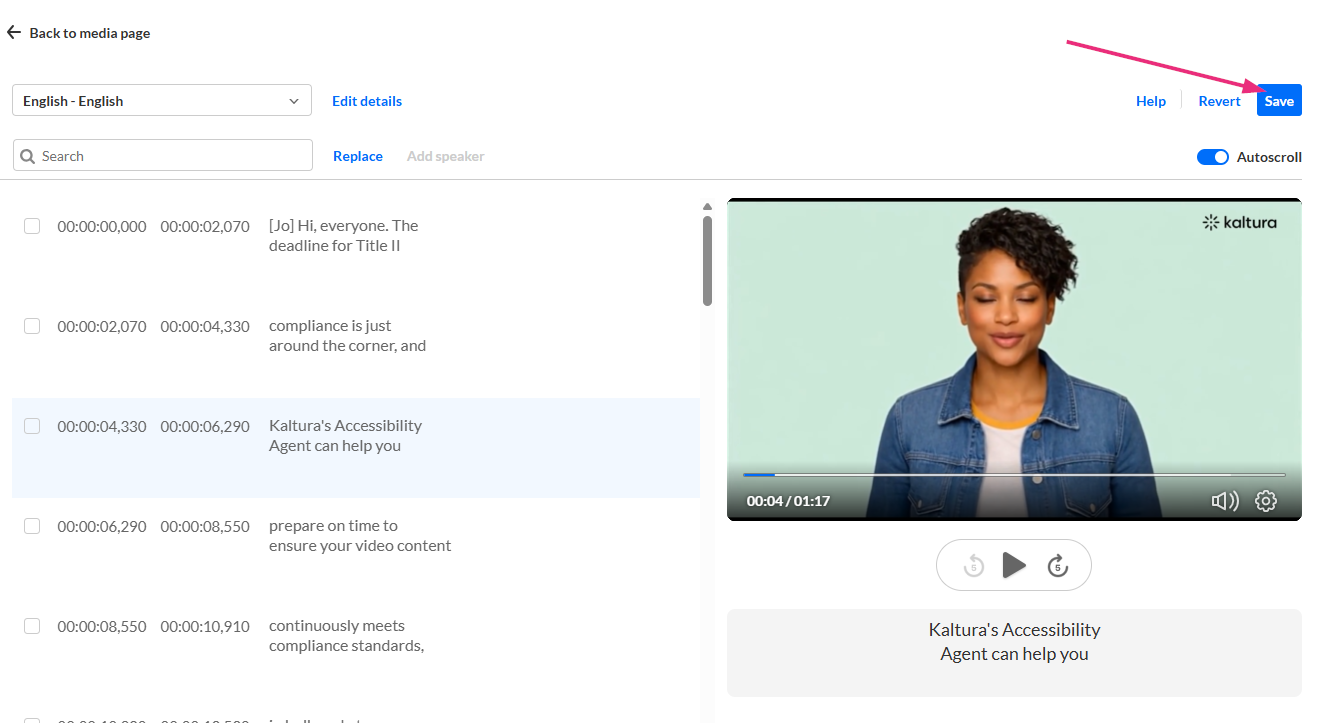
Task: Edit caption "prepare on time to ensure your video content"
Action: pyautogui.click(x=360, y=536)
